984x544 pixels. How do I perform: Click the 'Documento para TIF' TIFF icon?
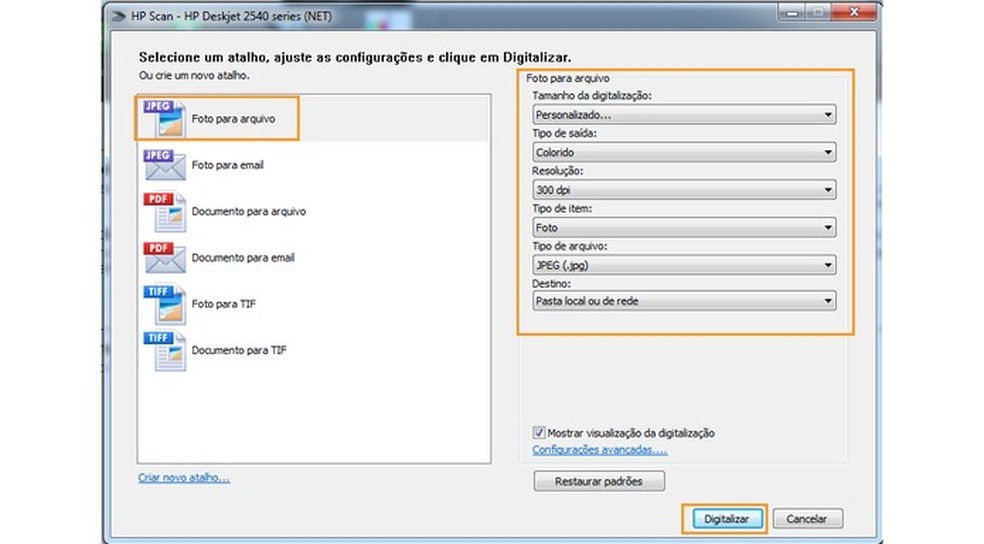pos(164,351)
